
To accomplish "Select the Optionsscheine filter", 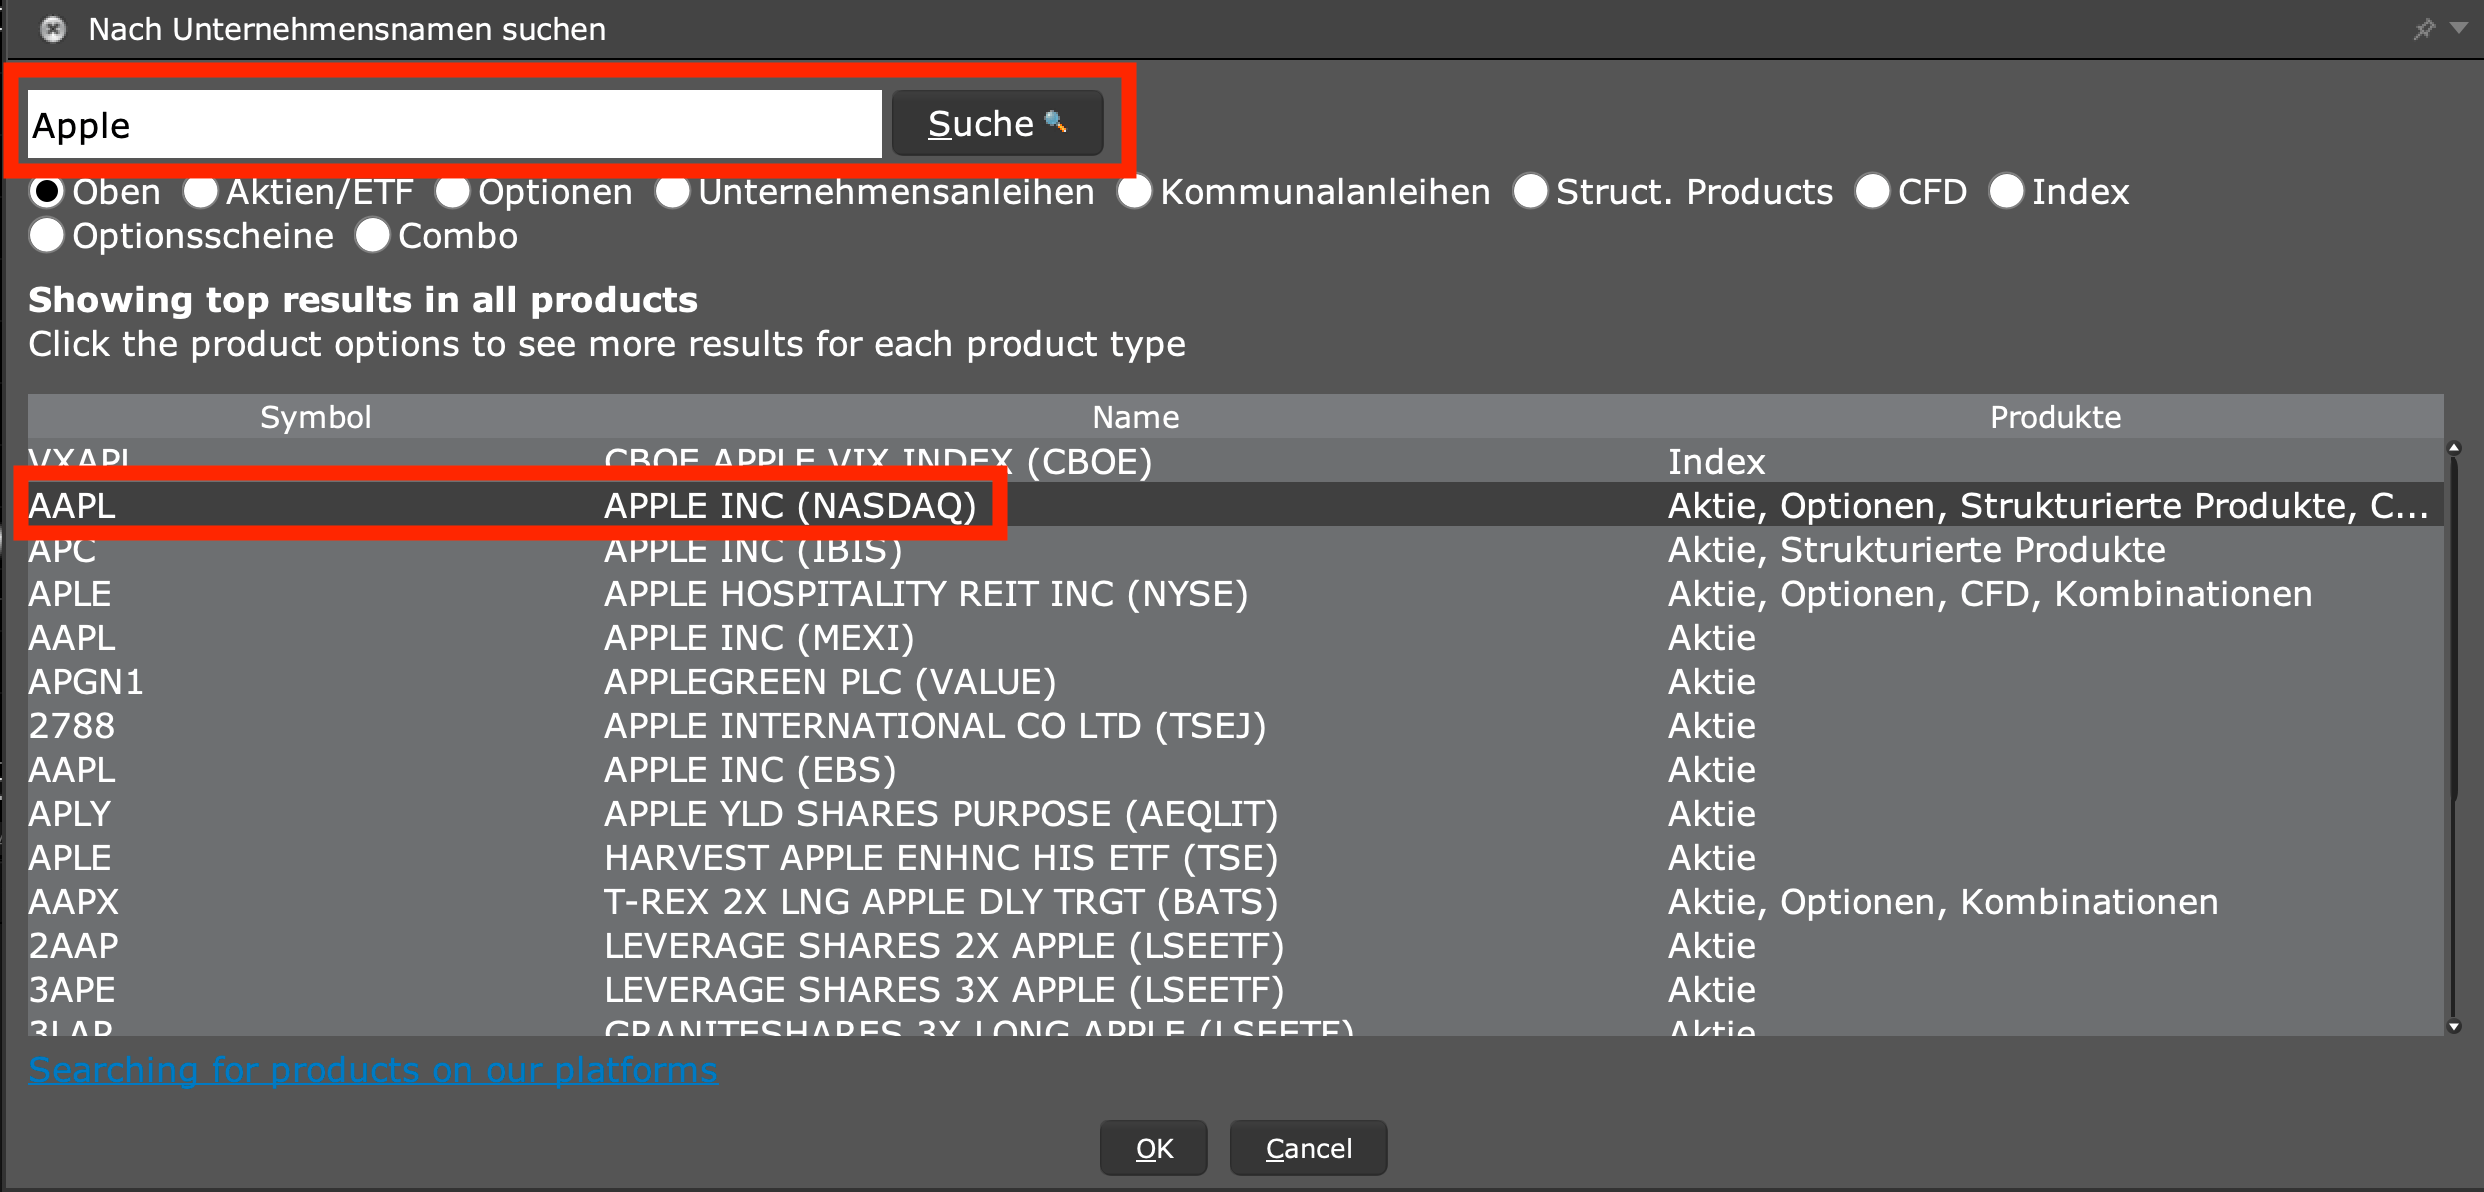I will pos(46,235).
